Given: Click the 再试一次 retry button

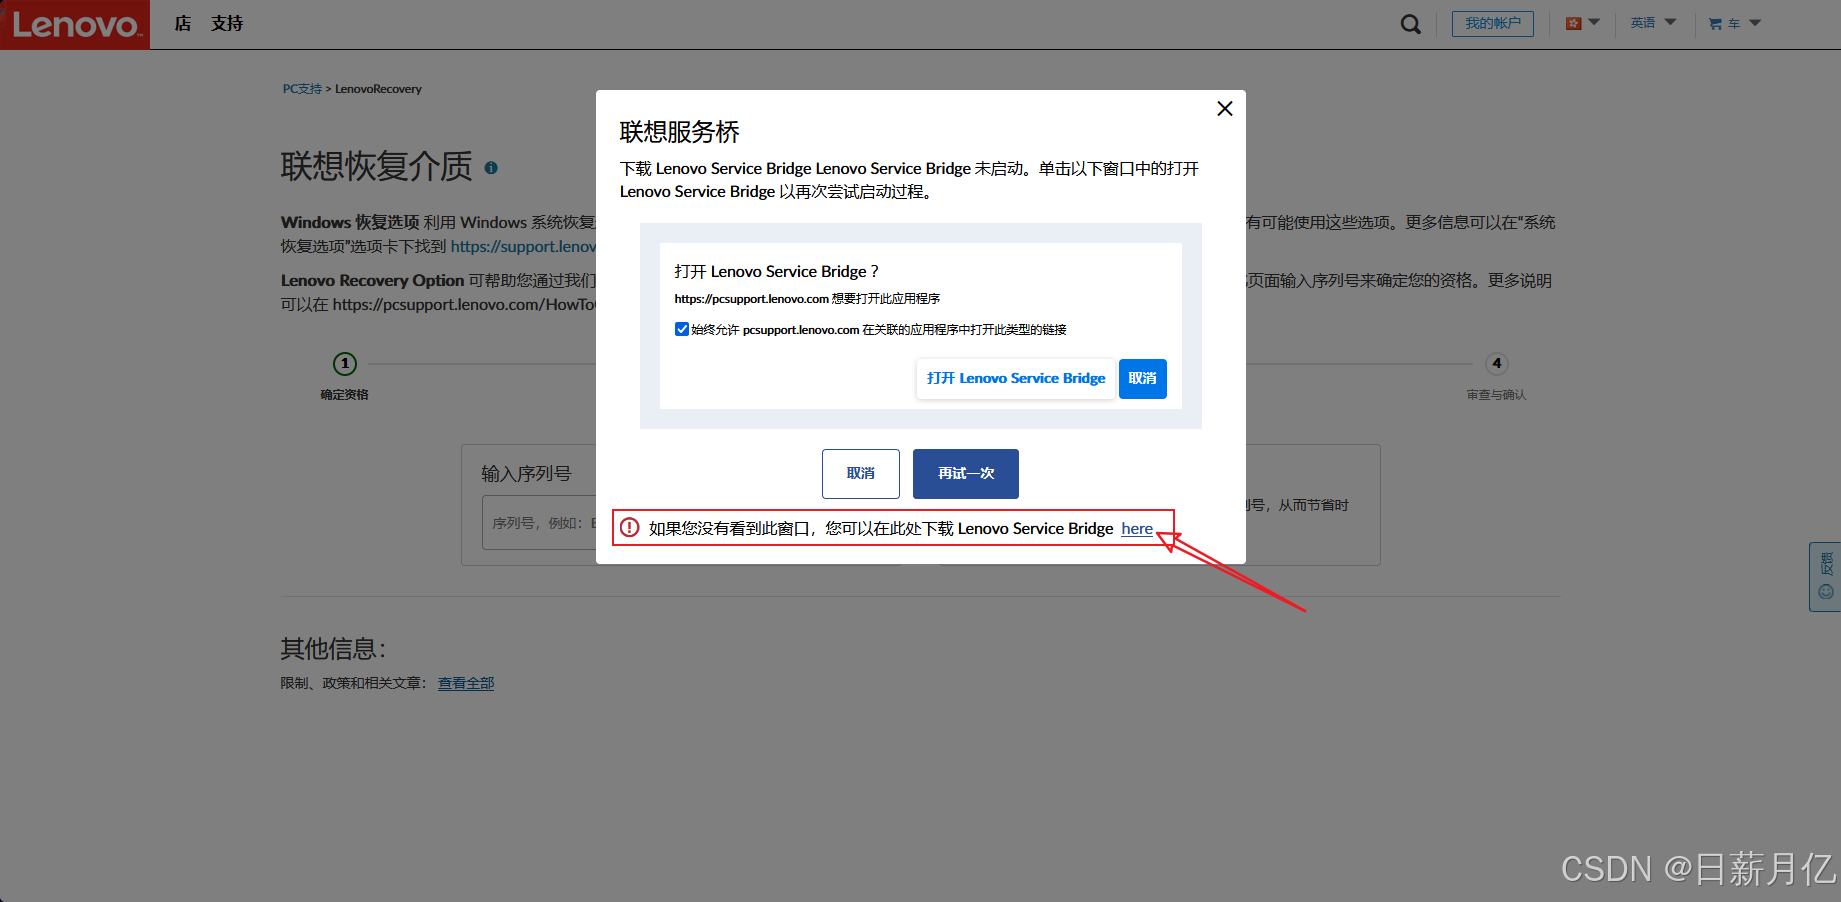Looking at the screenshot, I should pos(966,474).
